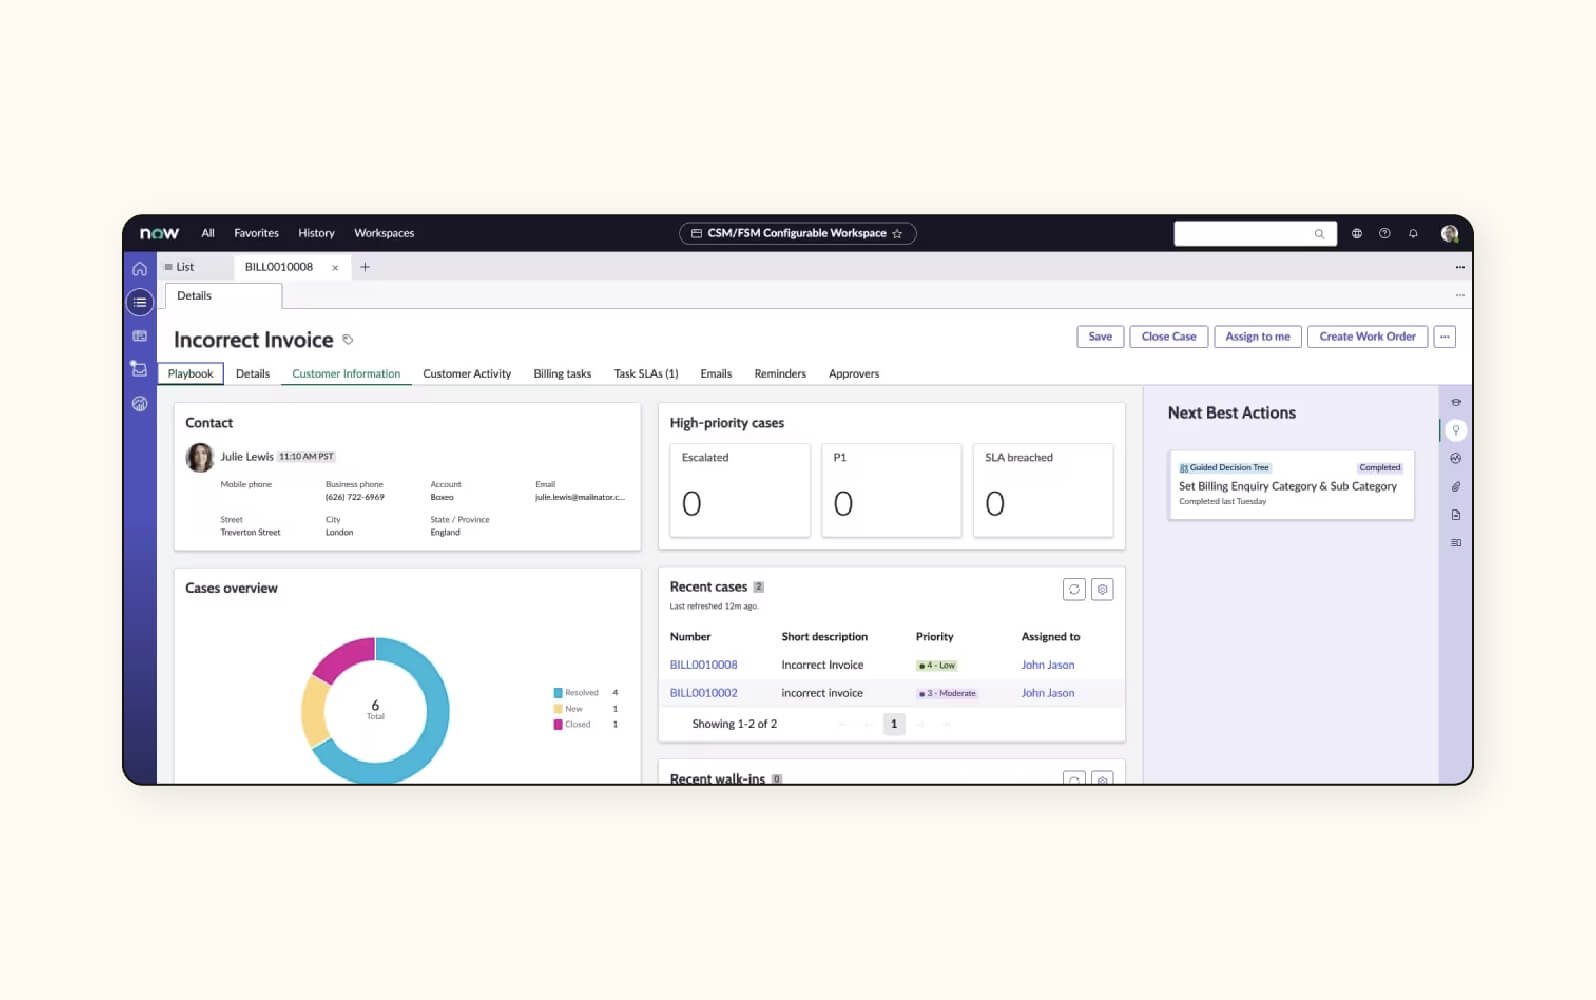
Task: Click the '4 - Low' priority badge
Action: 937,665
